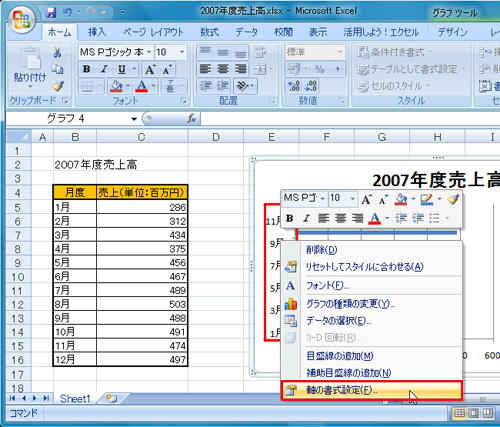The height and width of the screenshot is (427, 500).
Task: Align text right in ribbon alignment group
Action: click(x=240, y=69)
